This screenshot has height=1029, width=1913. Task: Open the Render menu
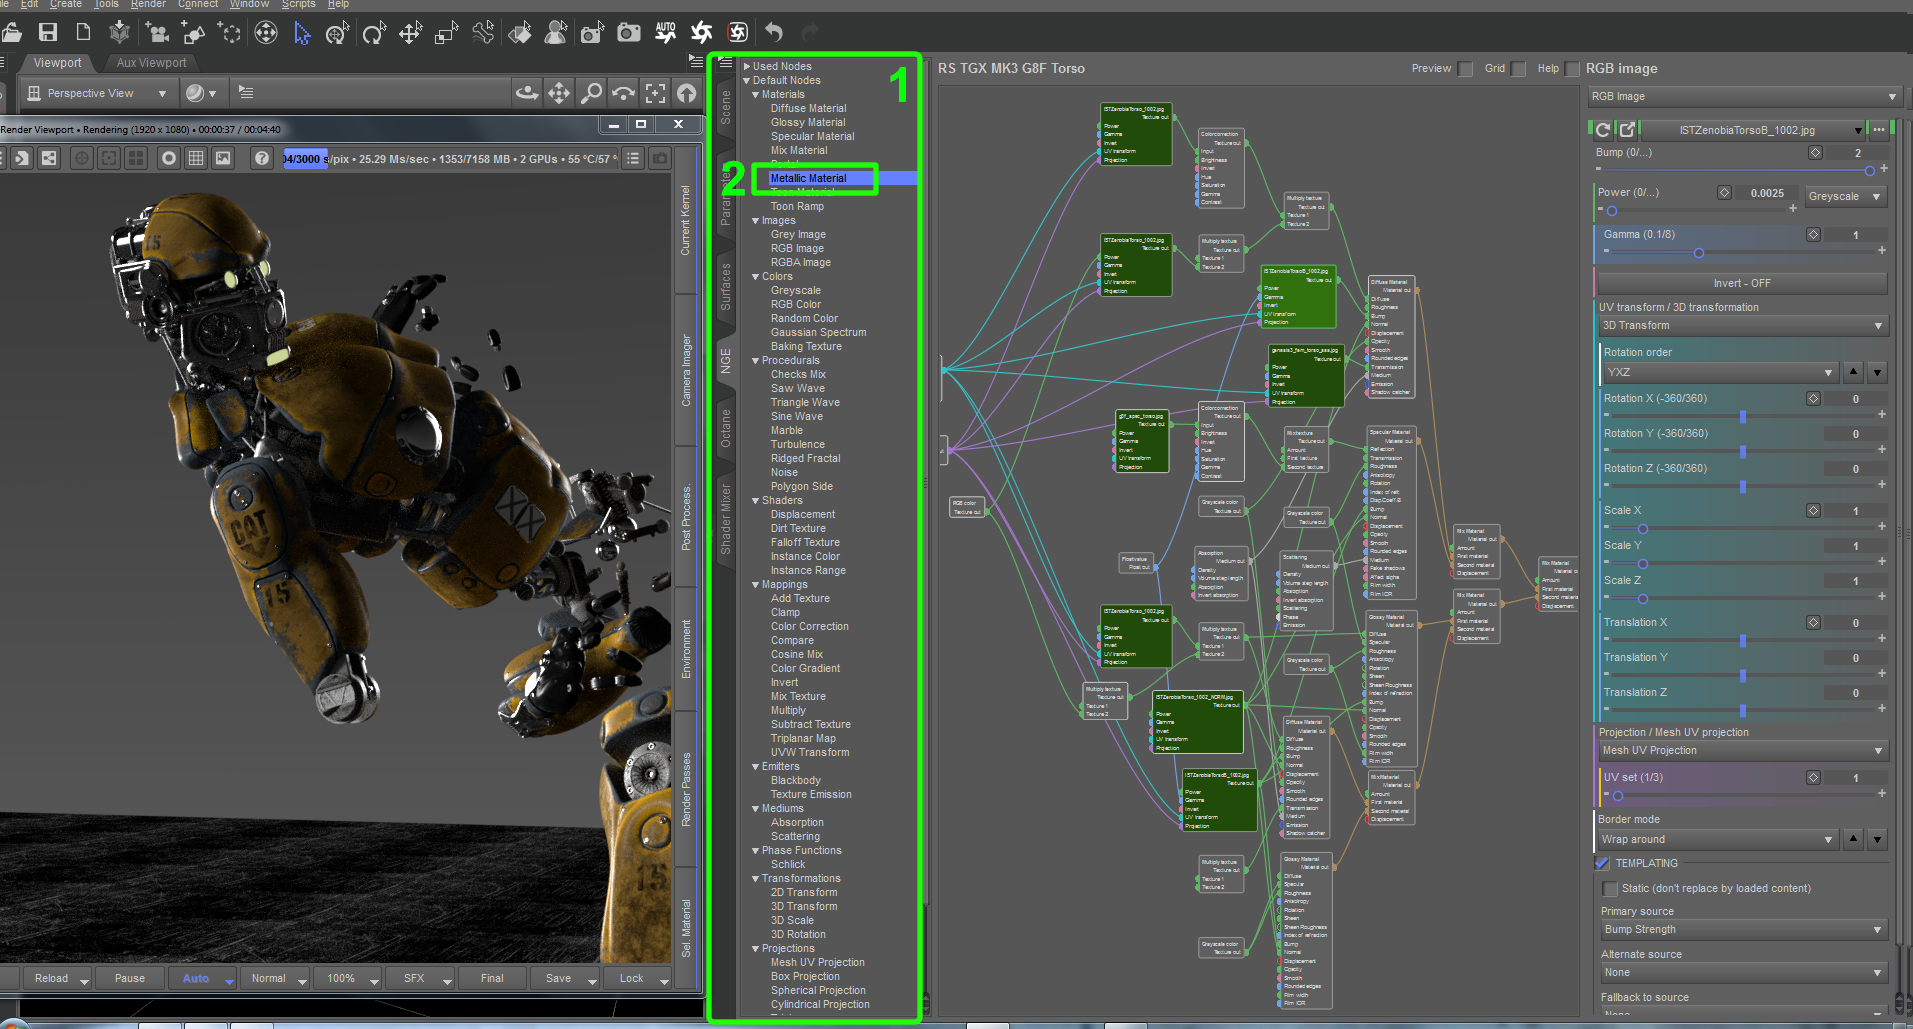point(148,4)
